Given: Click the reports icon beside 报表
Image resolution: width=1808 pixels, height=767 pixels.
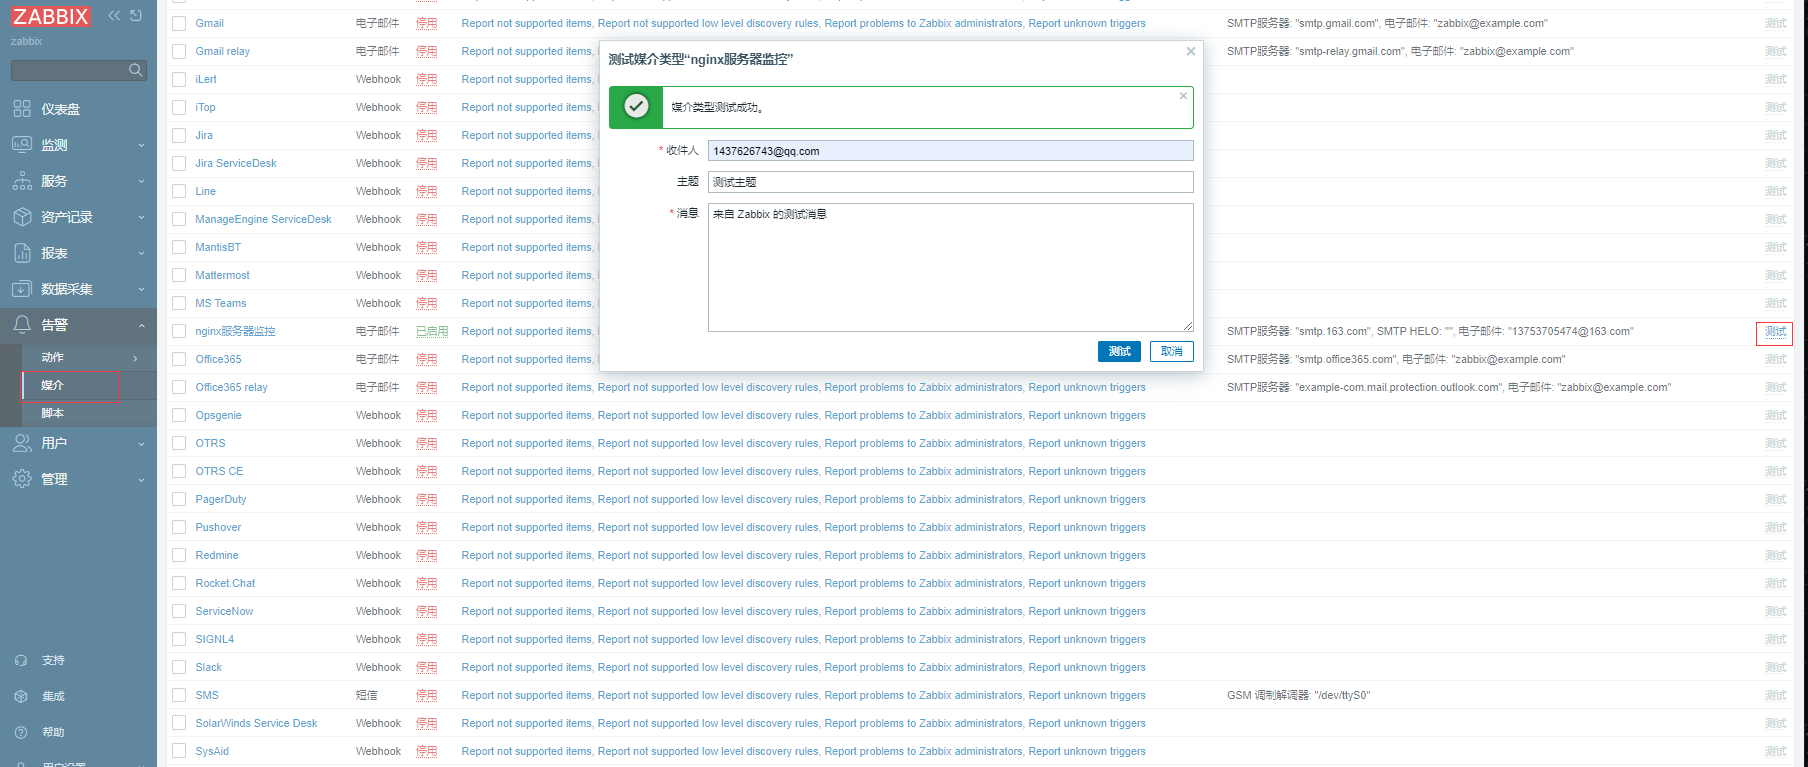Looking at the screenshot, I should pos(22,253).
